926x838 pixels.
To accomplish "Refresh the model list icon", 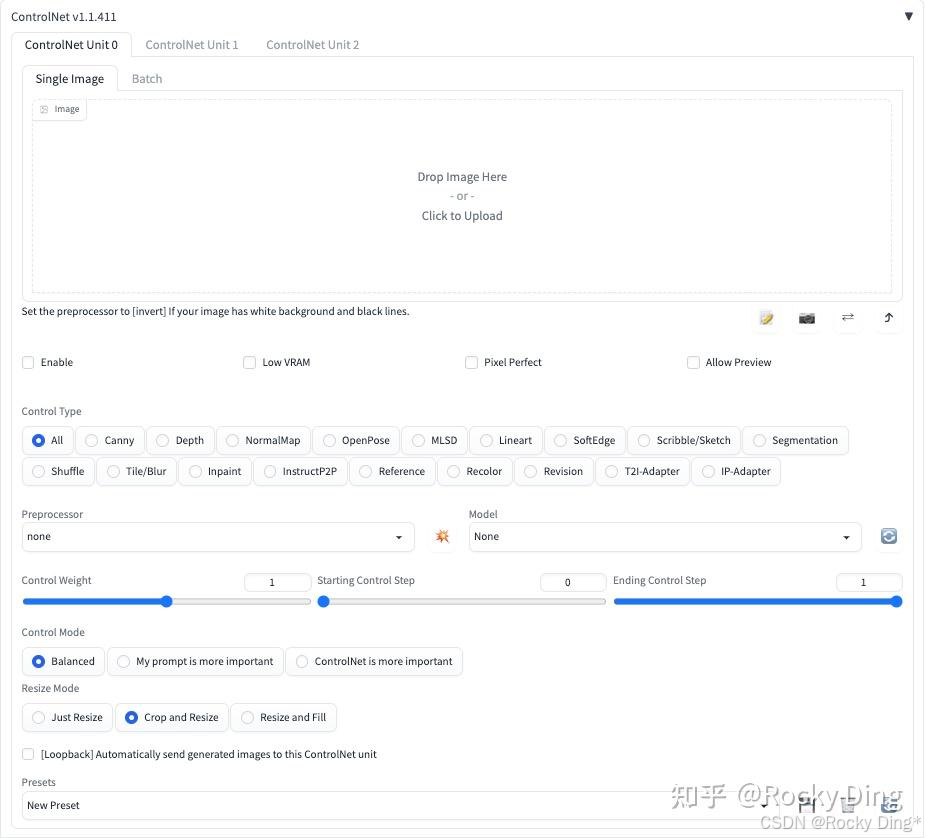I will tap(889, 536).
